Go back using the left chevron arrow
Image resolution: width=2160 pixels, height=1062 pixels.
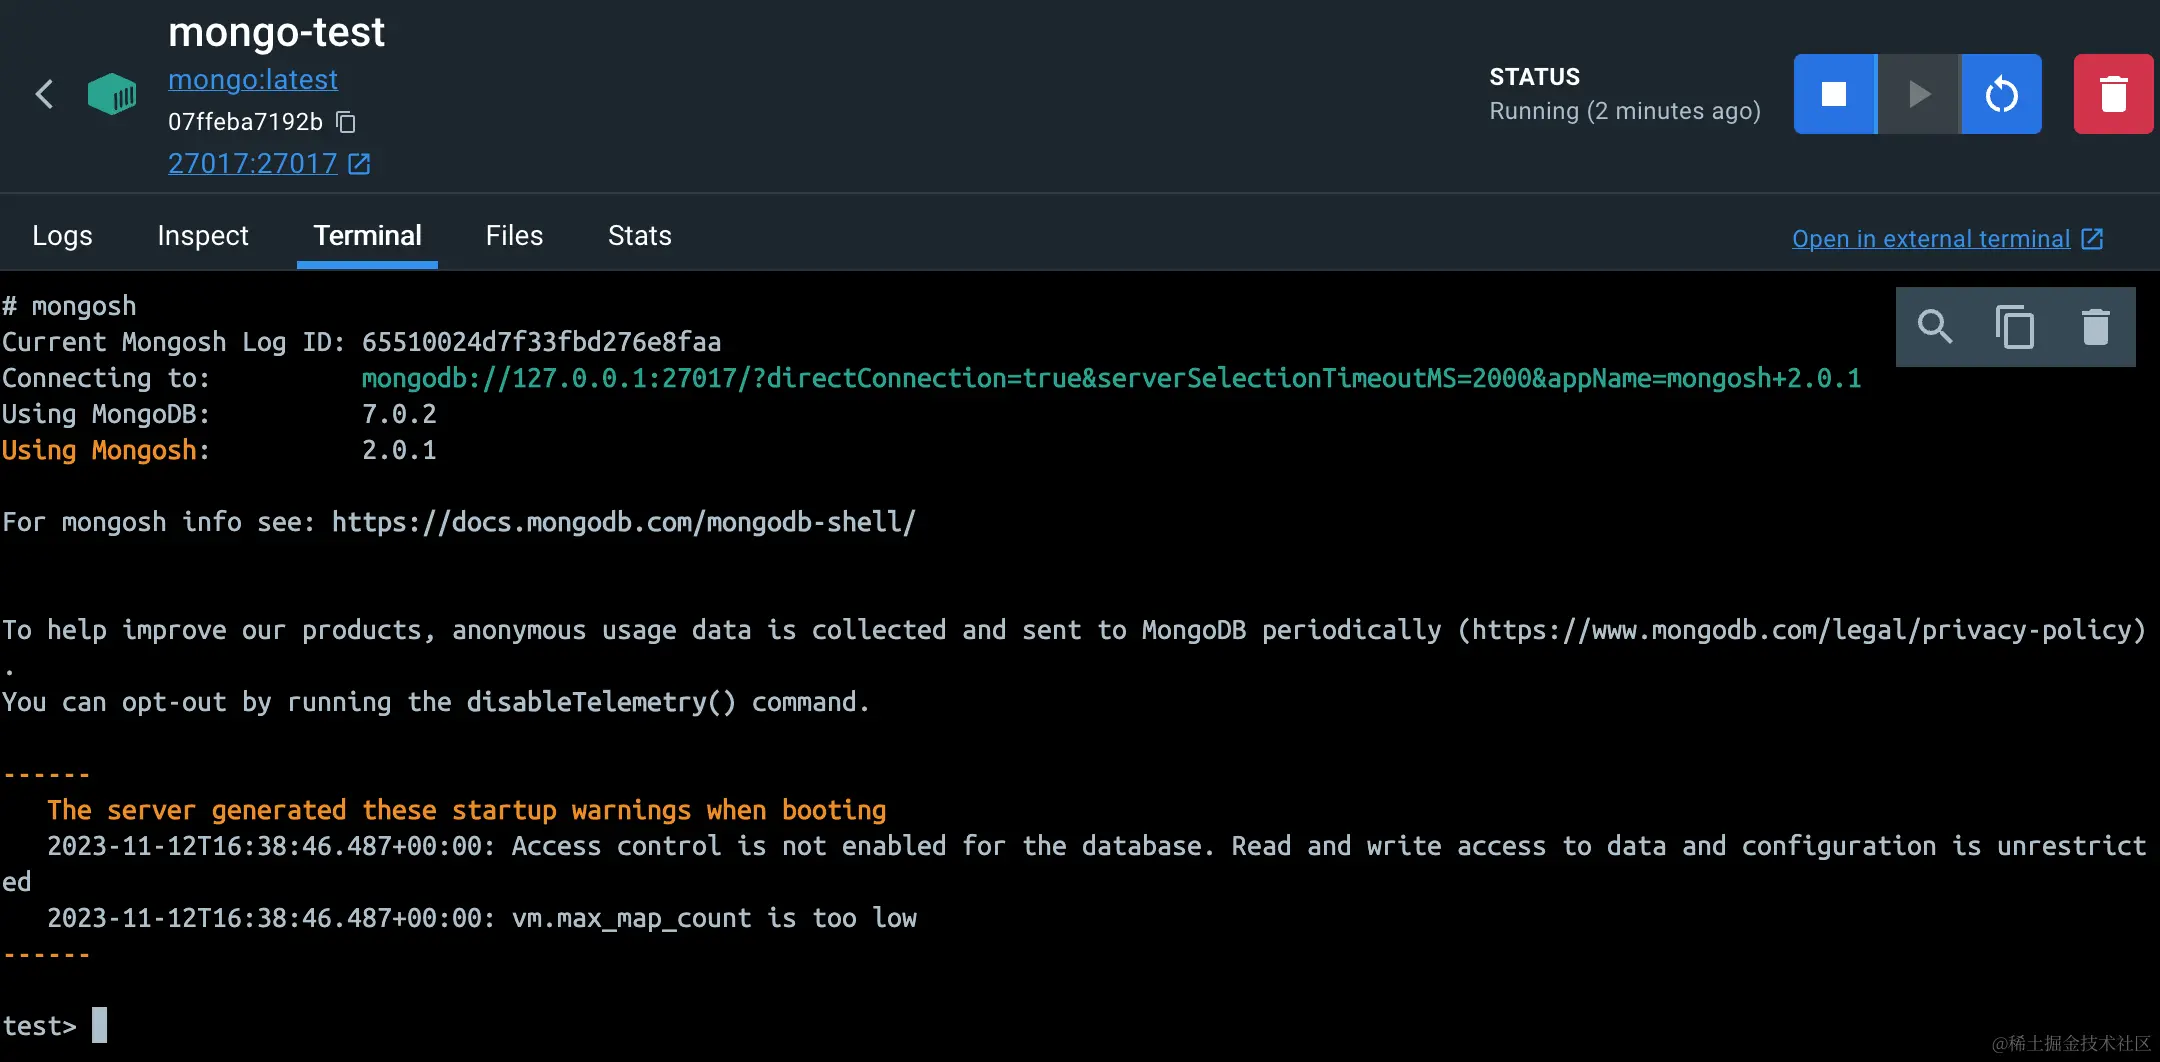(x=44, y=94)
